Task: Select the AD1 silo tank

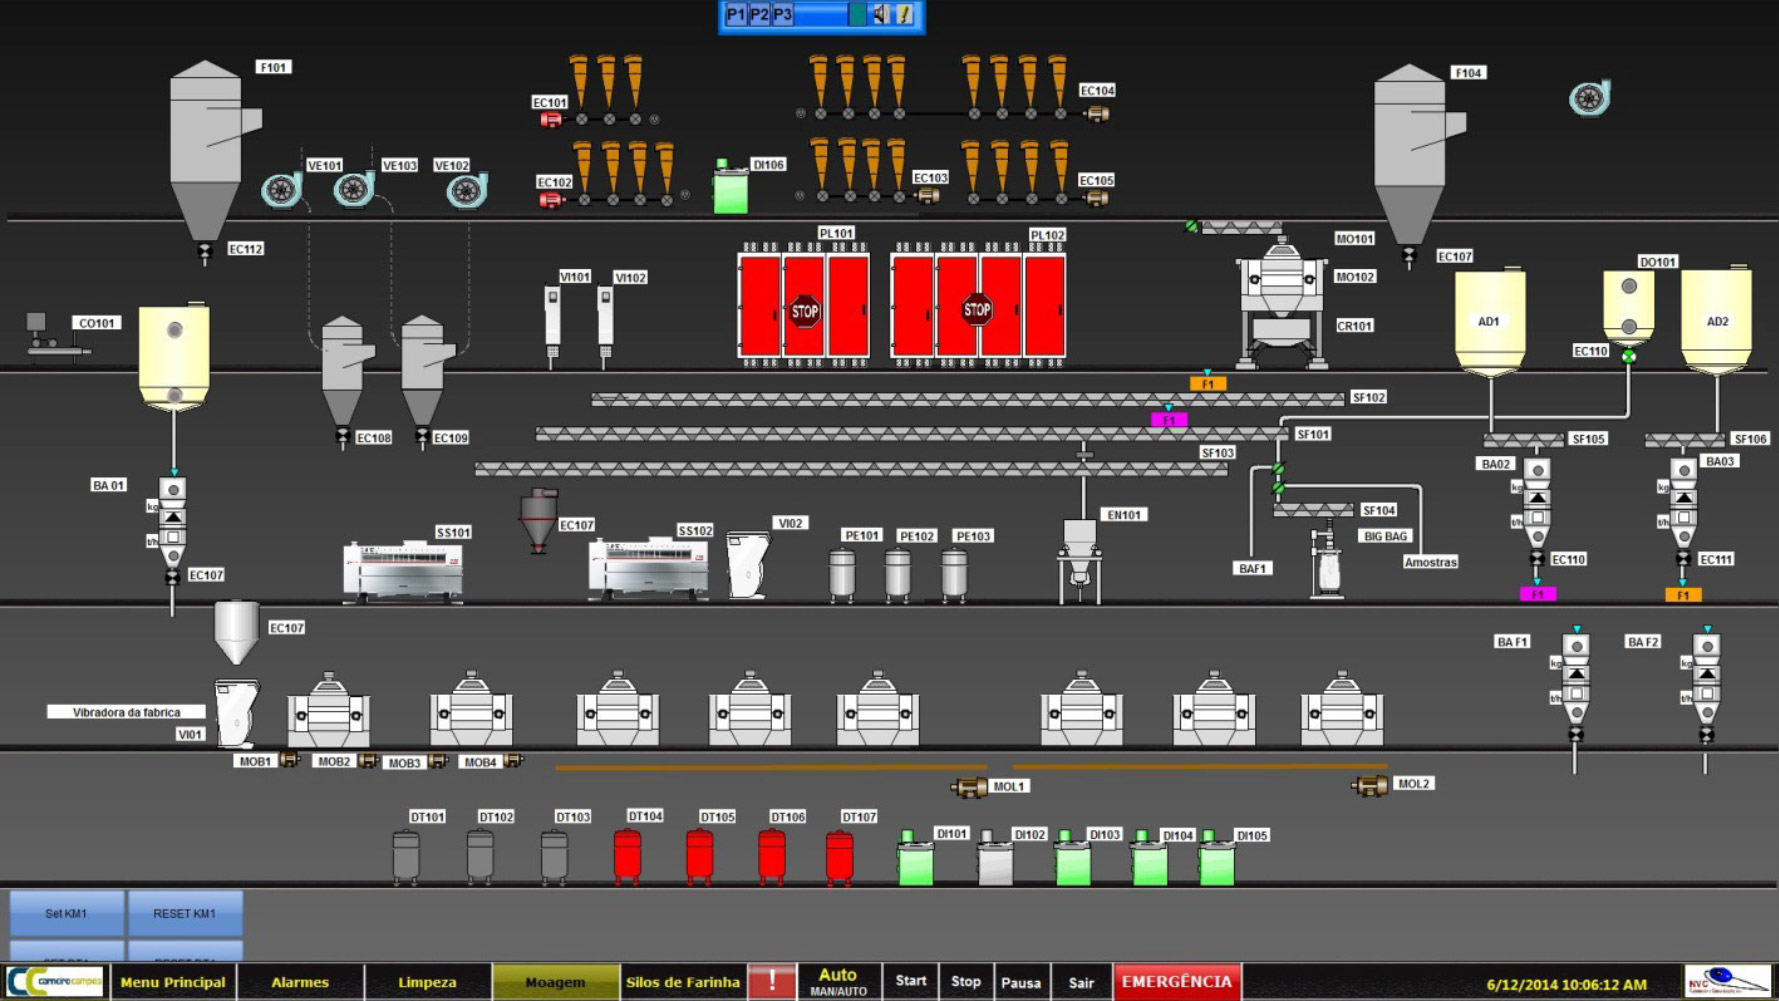Action: [1489, 322]
